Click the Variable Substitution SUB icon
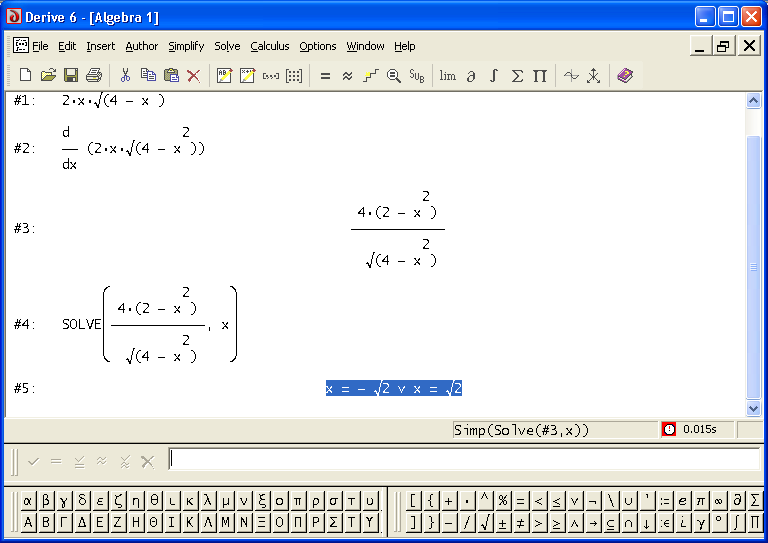Viewport: 768px width, 543px height. (417, 75)
